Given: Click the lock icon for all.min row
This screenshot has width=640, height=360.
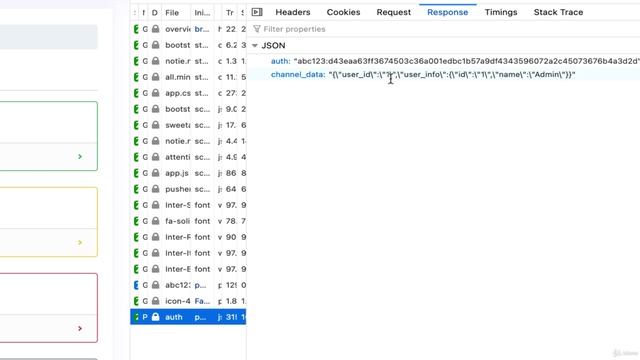Looking at the screenshot, I should tap(156, 77).
